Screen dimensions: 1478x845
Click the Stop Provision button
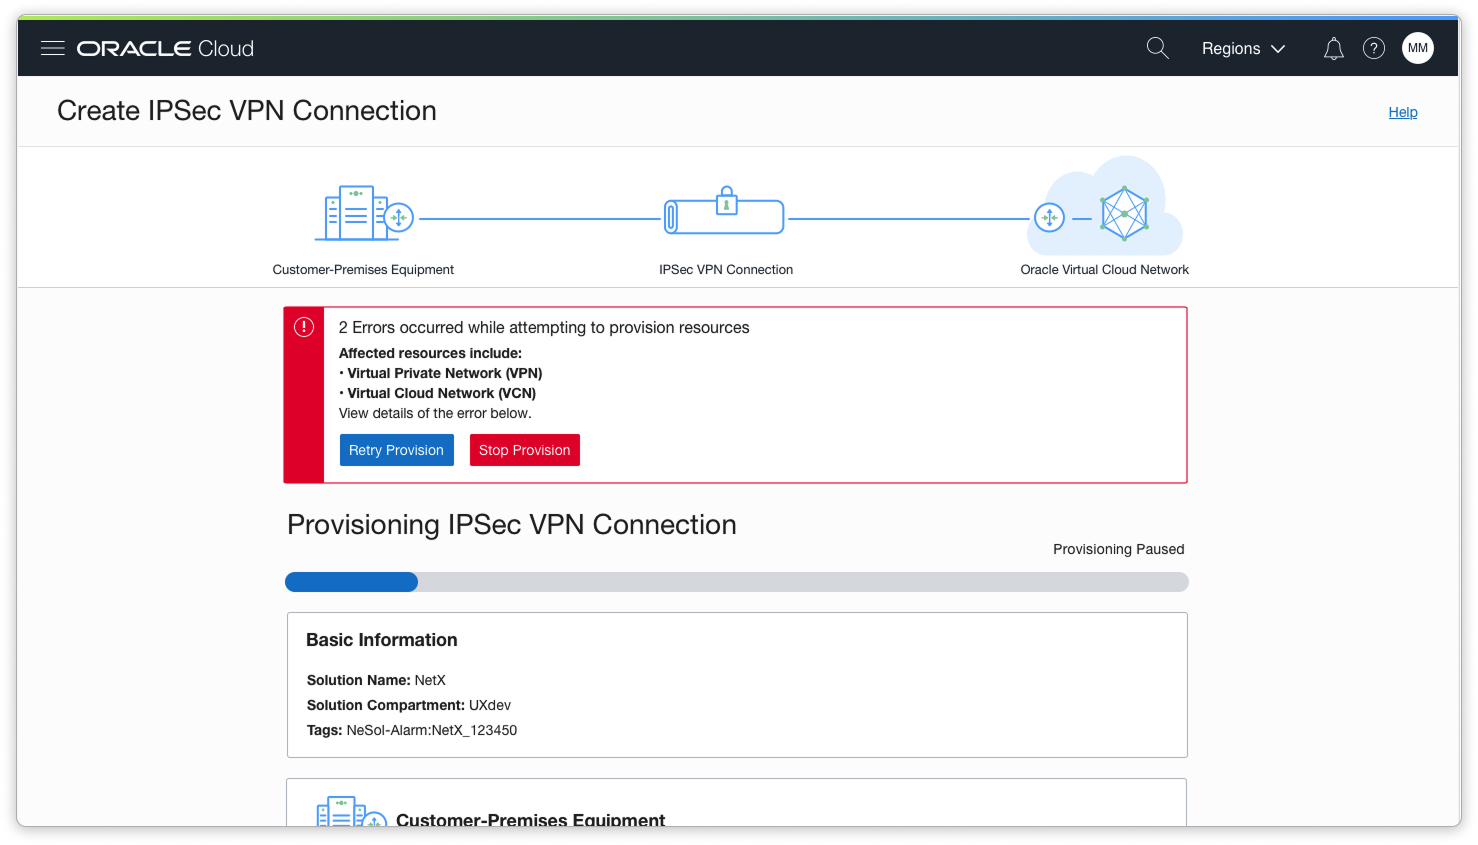pyautogui.click(x=525, y=450)
